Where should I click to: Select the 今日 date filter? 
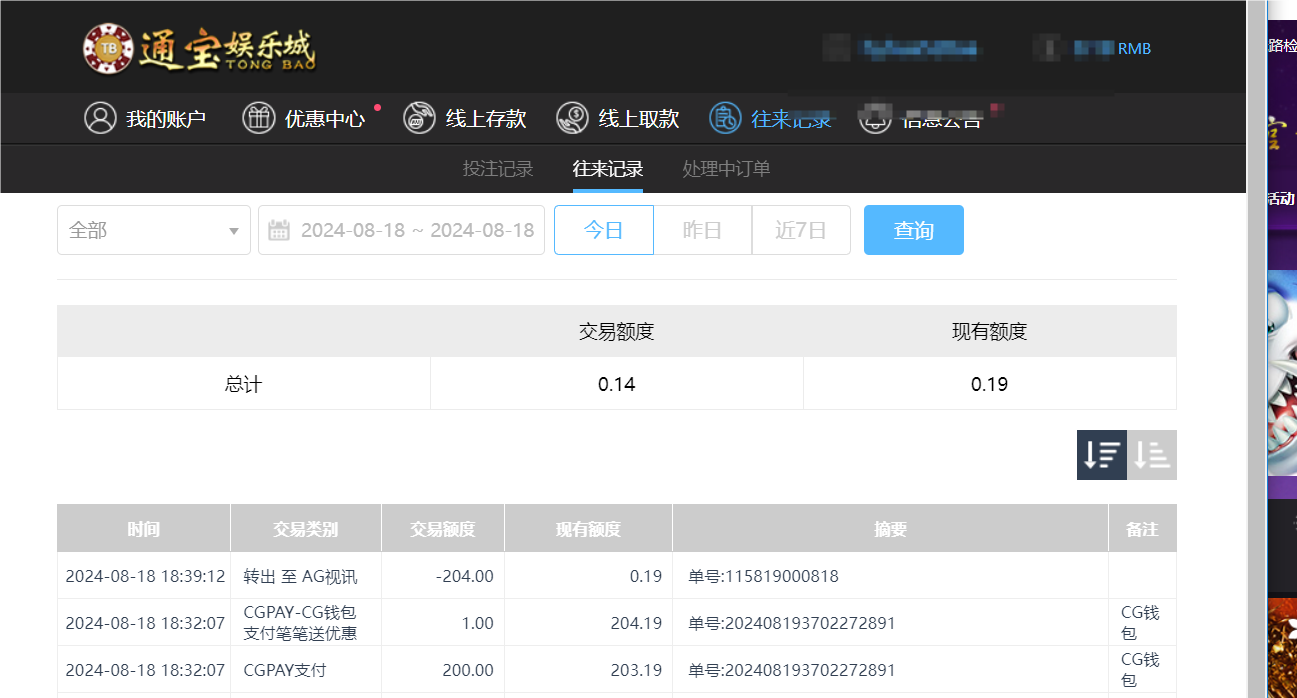[603, 229]
